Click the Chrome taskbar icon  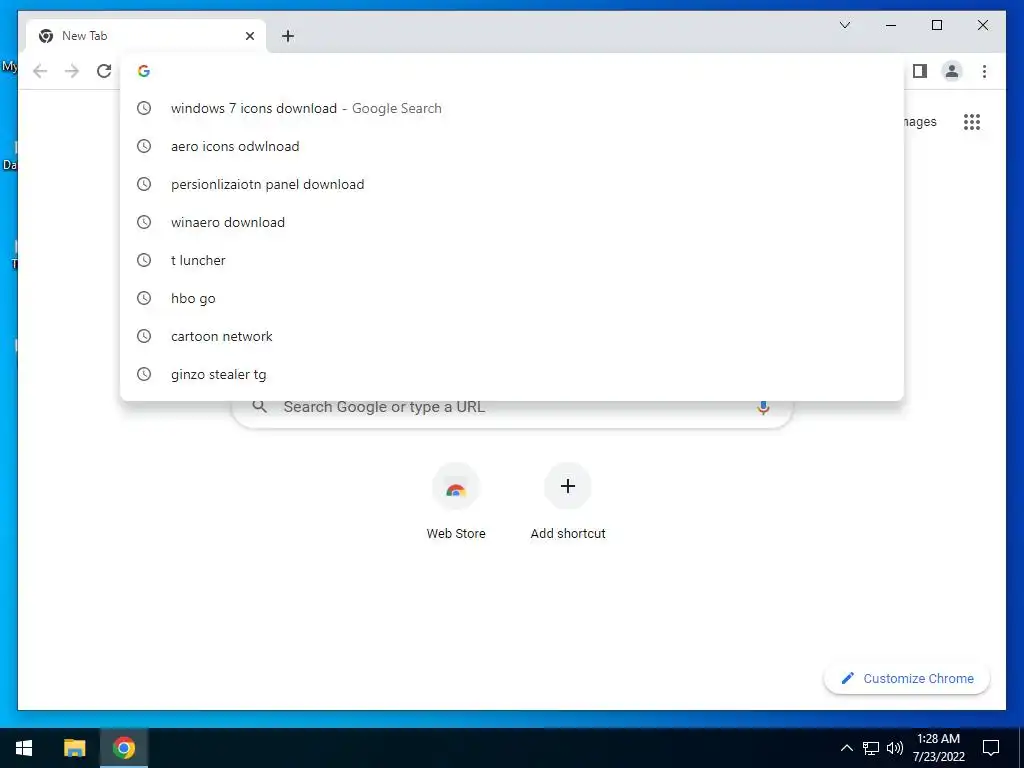coord(123,748)
